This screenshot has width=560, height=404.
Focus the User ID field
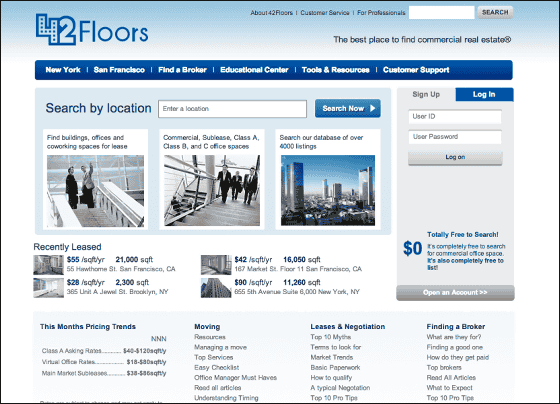pos(455,116)
